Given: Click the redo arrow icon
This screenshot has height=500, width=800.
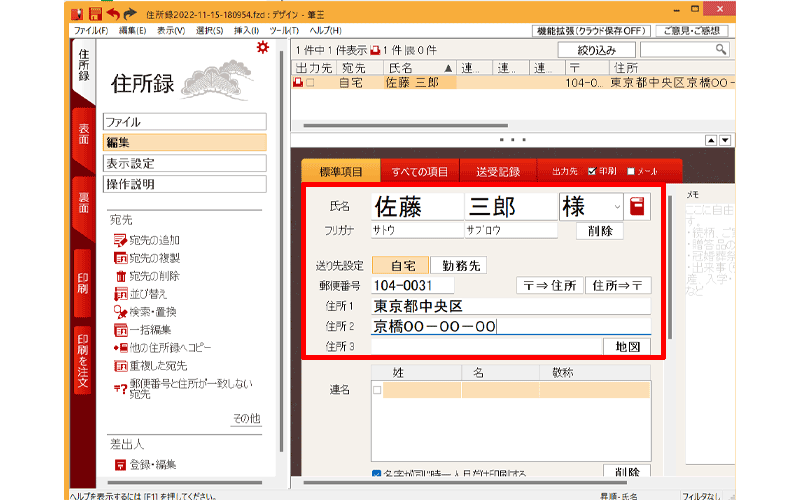Looking at the screenshot, I should (x=131, y=14).
